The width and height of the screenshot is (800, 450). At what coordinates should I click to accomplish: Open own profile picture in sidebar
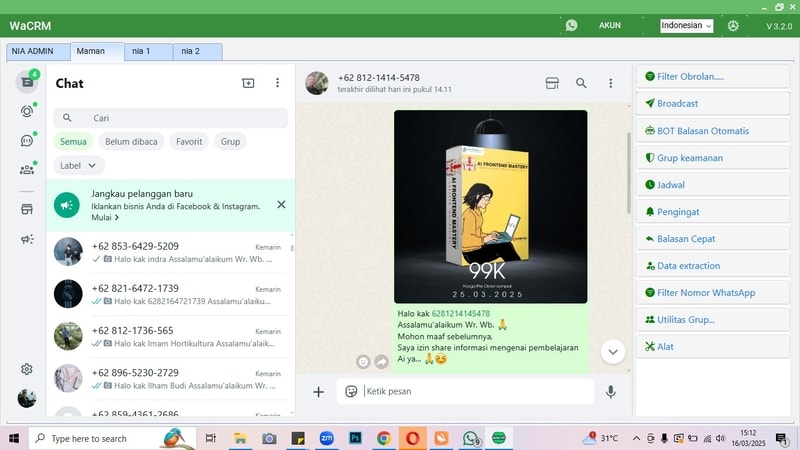[27, 398]
